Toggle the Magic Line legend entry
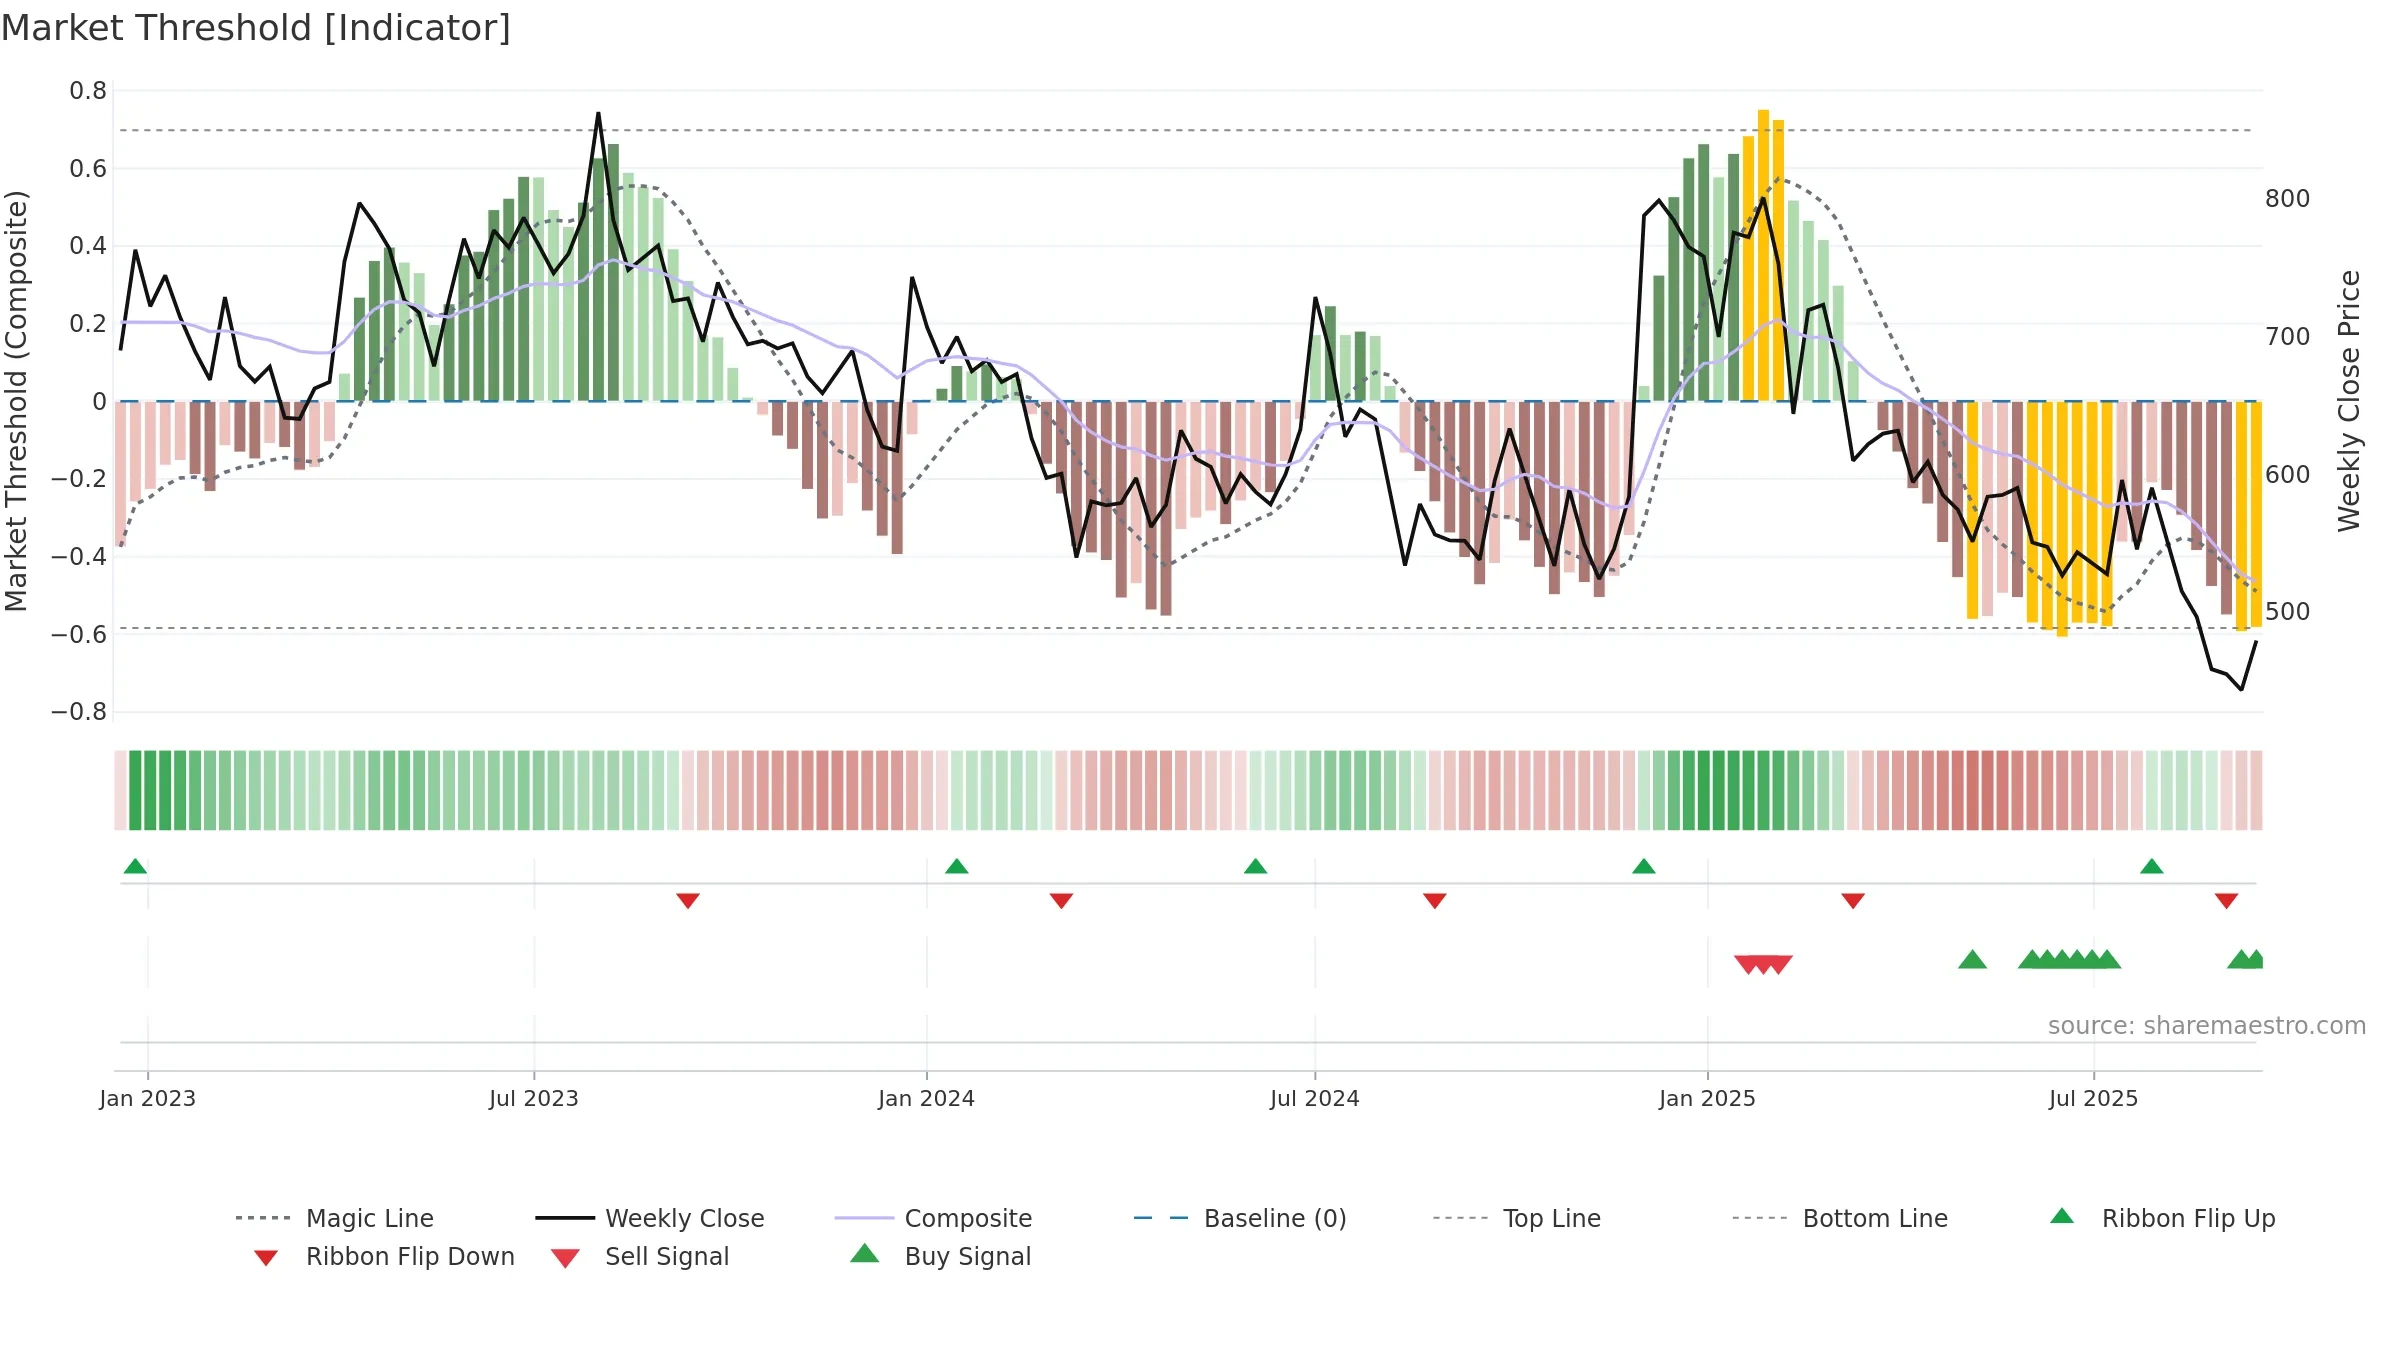Image resolution: width=2400 pixels, height=1350 pixels. (x=335, y=1218)
